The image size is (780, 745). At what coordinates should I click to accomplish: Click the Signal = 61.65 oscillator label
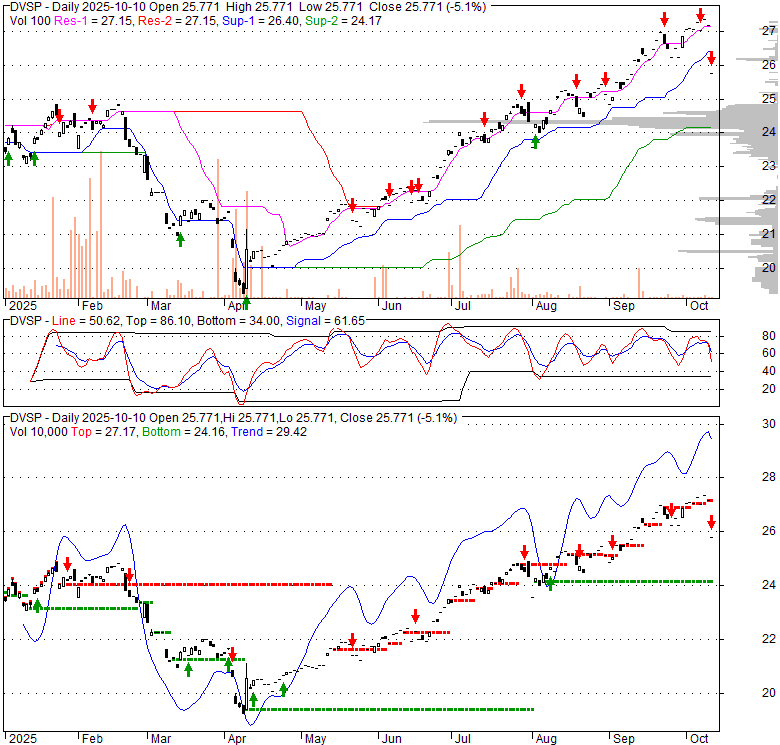(x=325, y=320)
